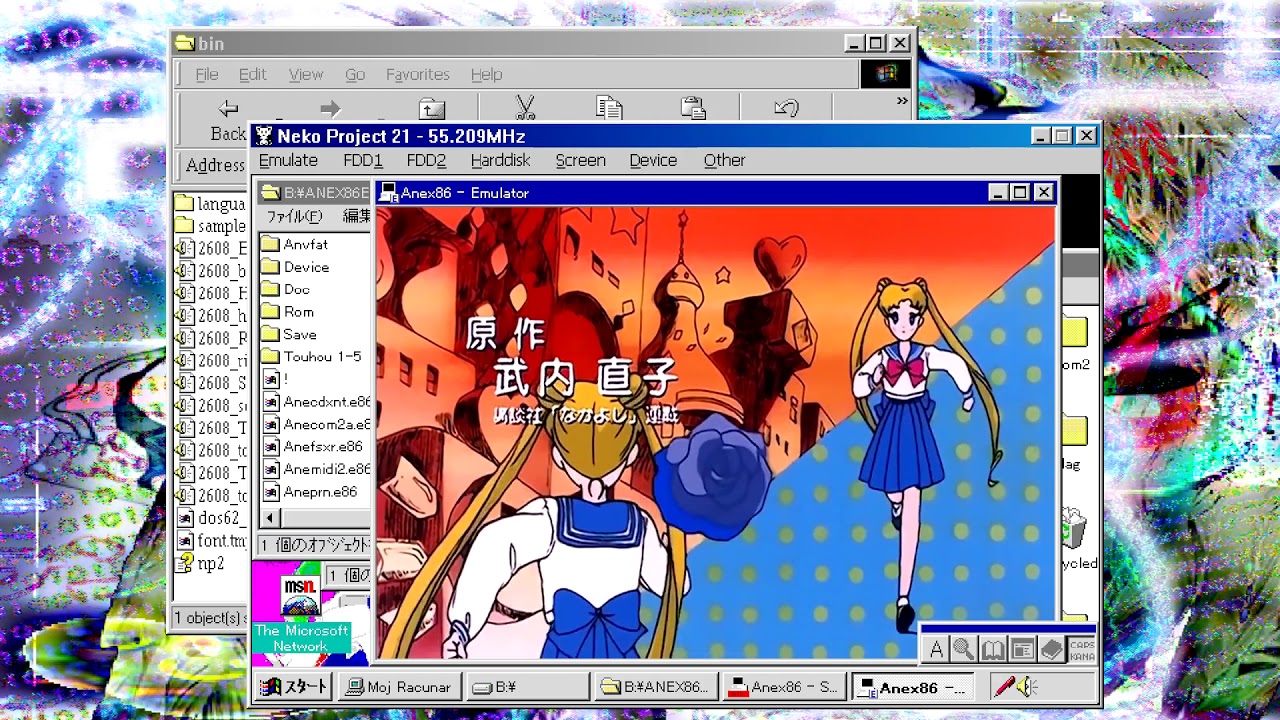This screenshot has height=720, width=1280.
Task: Select the Rom folder
Action: (x=287, y=312)
